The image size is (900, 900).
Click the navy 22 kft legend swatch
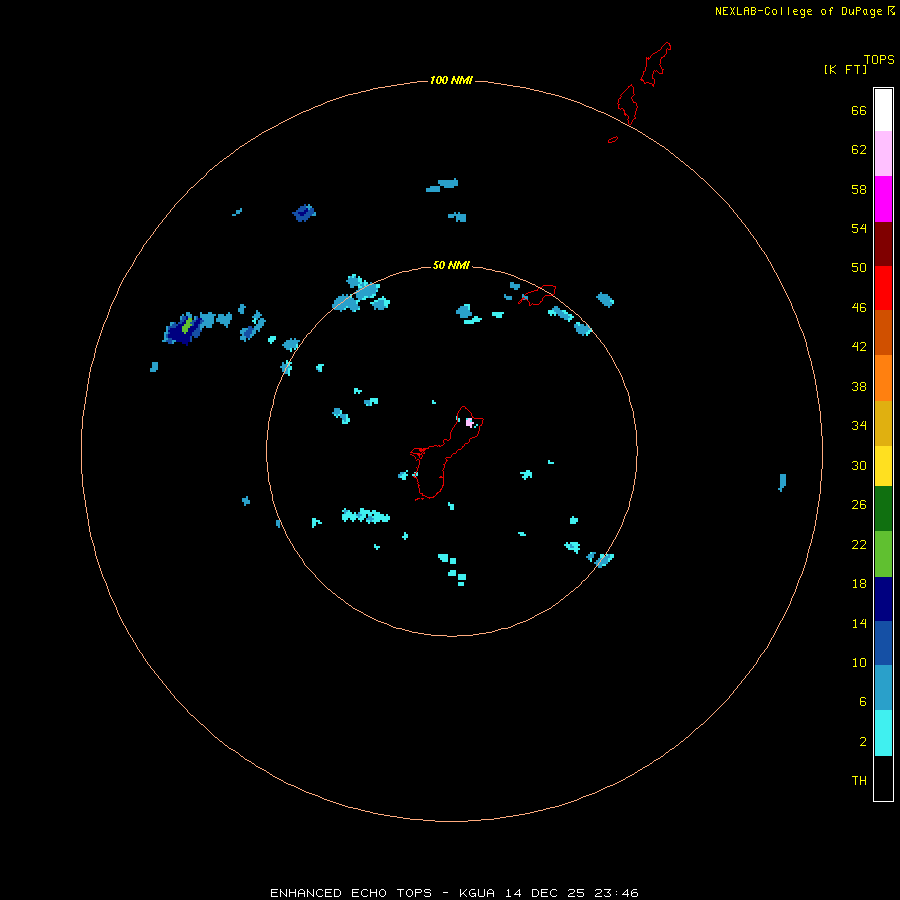coord(883,599)
